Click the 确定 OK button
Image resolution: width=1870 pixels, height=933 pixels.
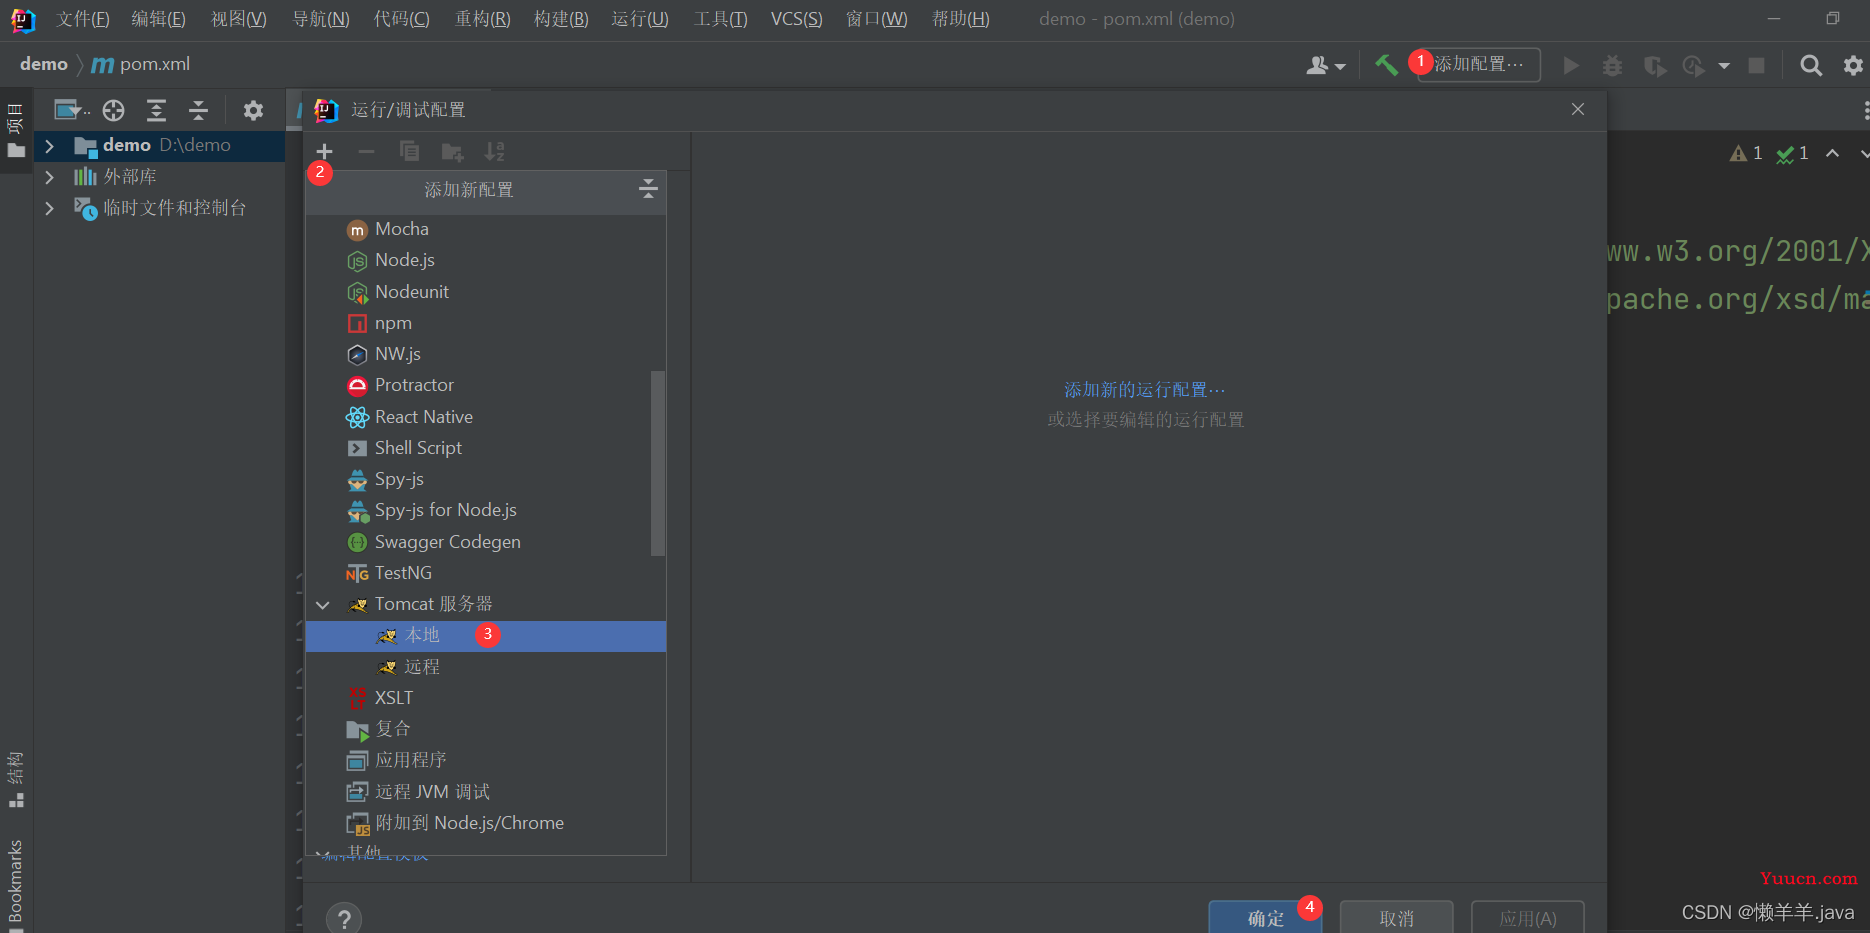pos(1265,918)
